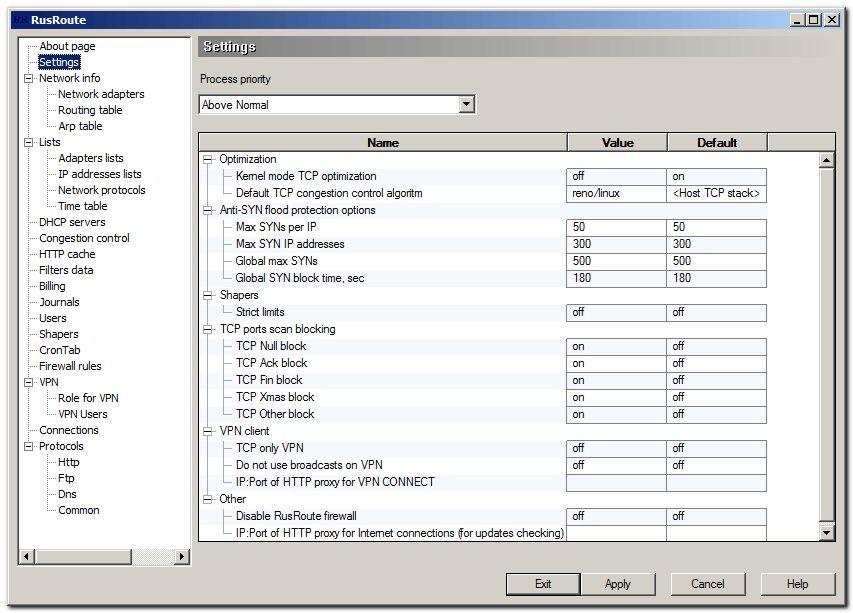The height and width of the screenshot is (613, 853).
Task: Collapse the Network info tree node
Action: 28,78
